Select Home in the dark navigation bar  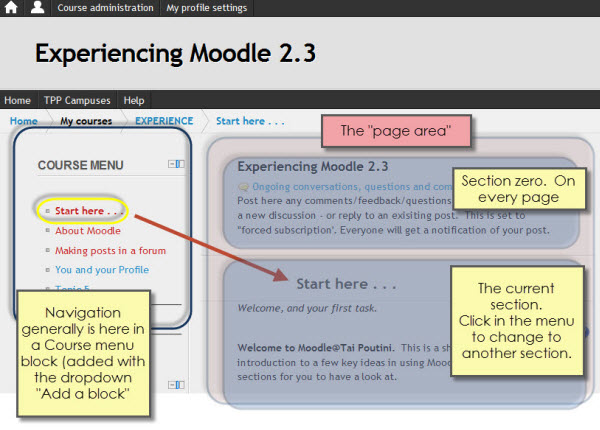(x=17, y=100)
